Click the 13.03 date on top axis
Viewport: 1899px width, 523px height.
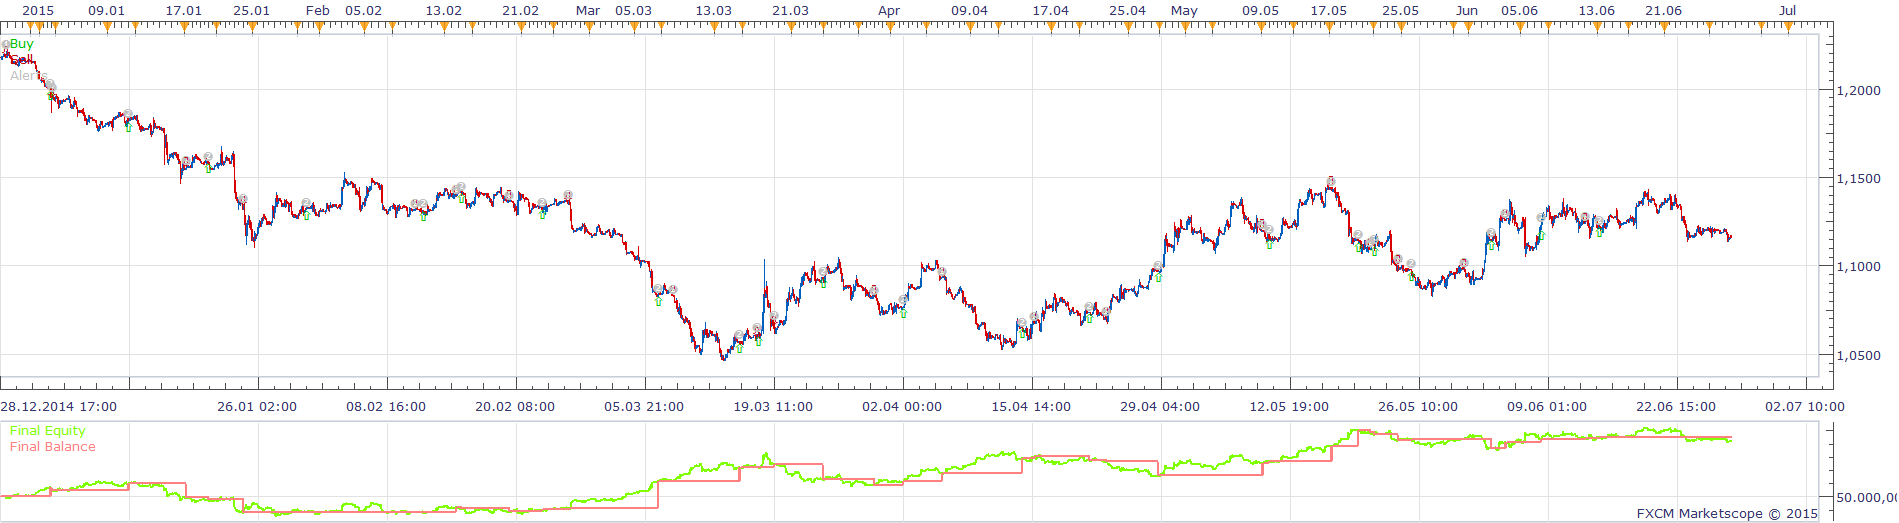pos(713,10)
